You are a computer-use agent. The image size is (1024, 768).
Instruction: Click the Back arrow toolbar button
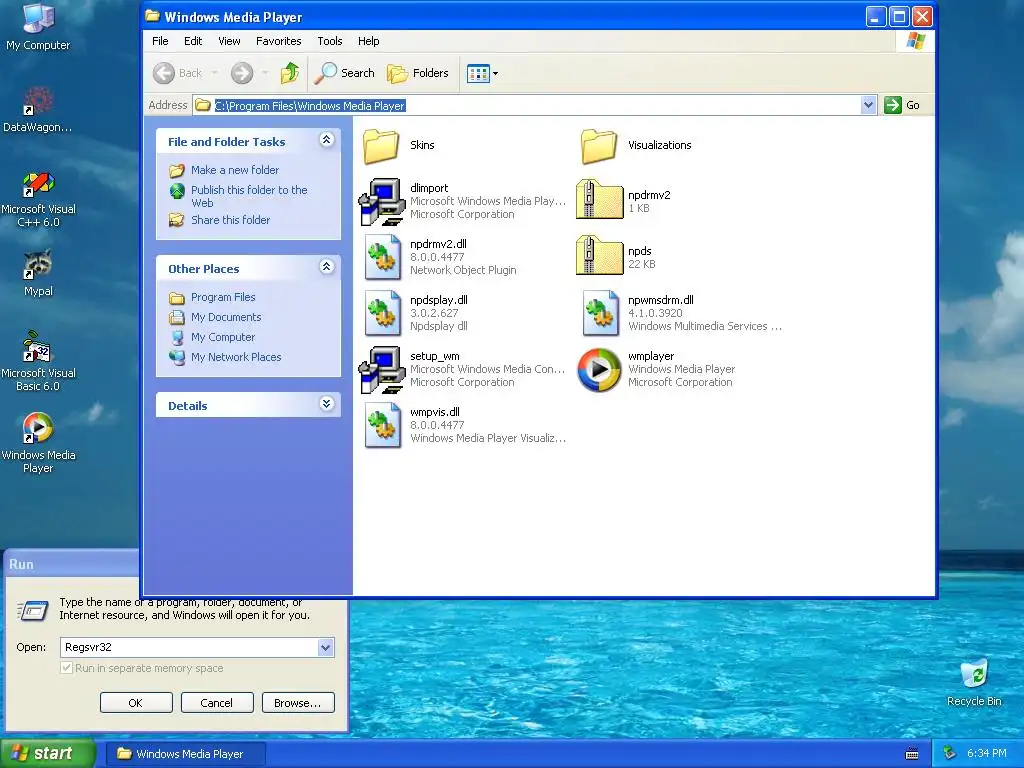coord(178,73)
